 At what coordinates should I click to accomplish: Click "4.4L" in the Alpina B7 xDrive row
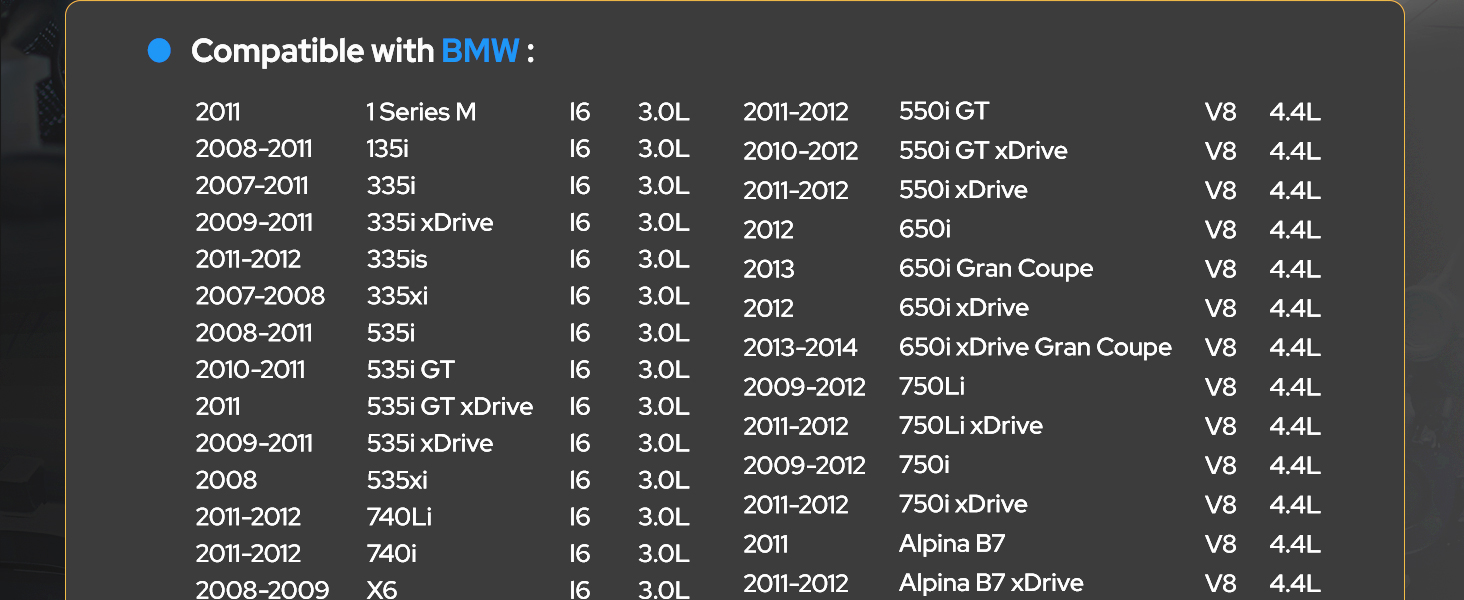click(x=1295, y=583)
